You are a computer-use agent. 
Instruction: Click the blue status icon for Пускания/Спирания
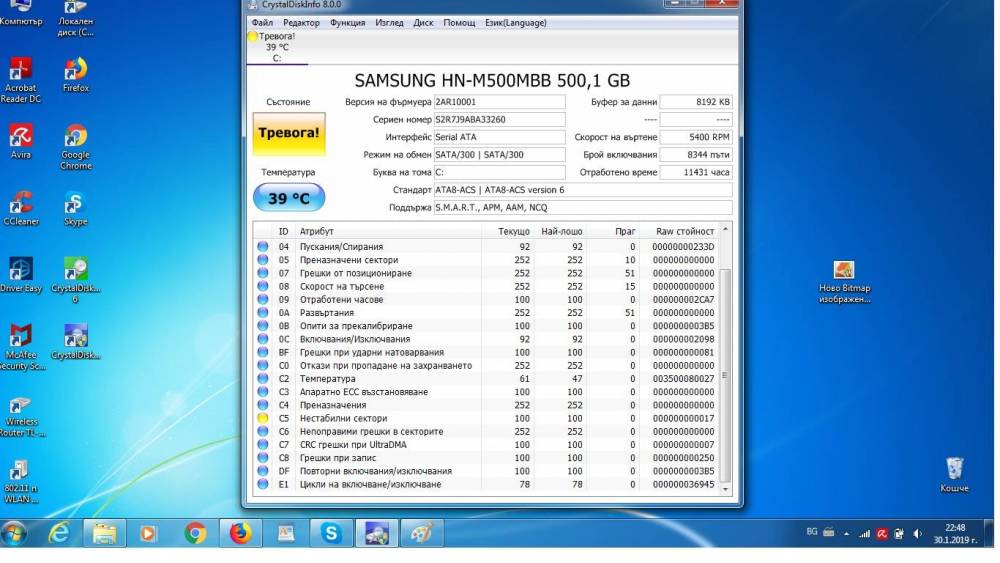(263, 247)
